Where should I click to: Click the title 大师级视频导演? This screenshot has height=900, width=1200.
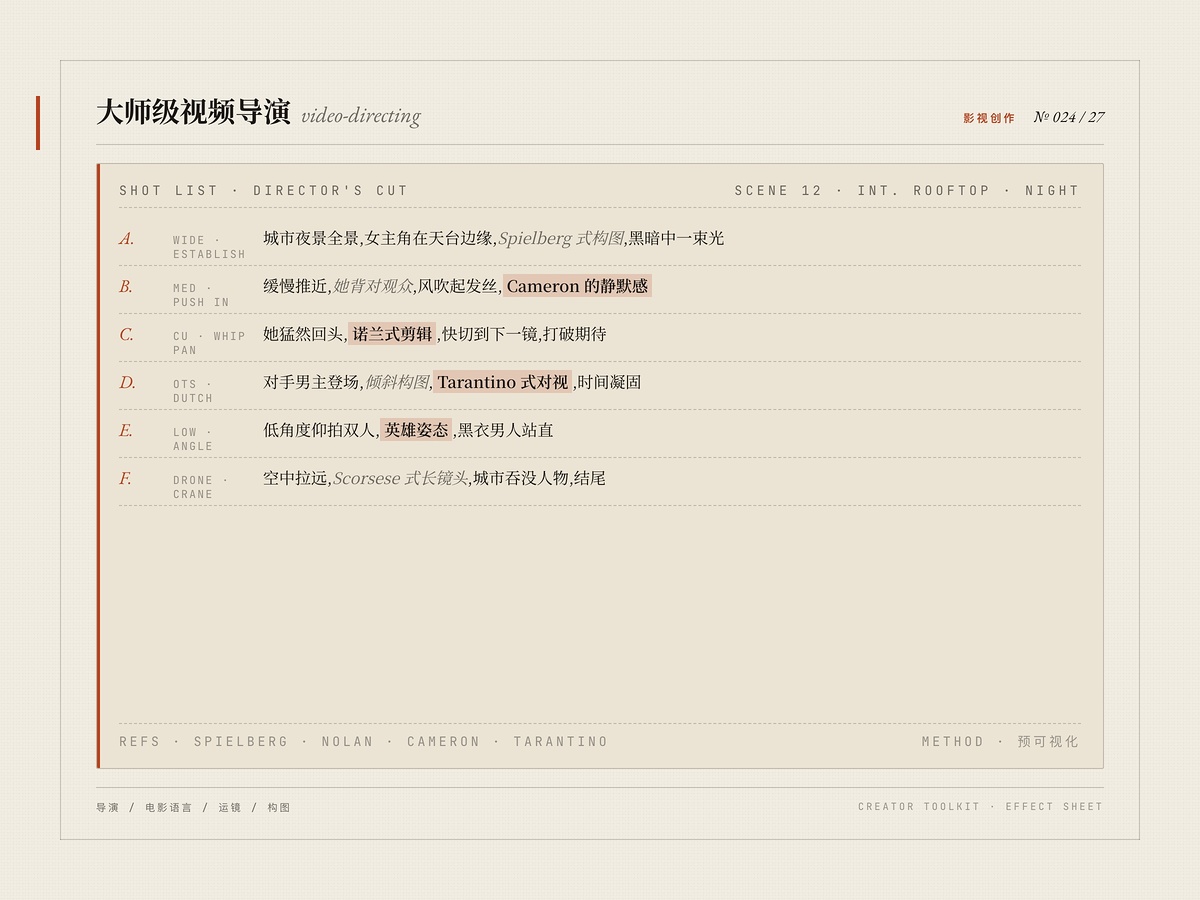[193, 113]
